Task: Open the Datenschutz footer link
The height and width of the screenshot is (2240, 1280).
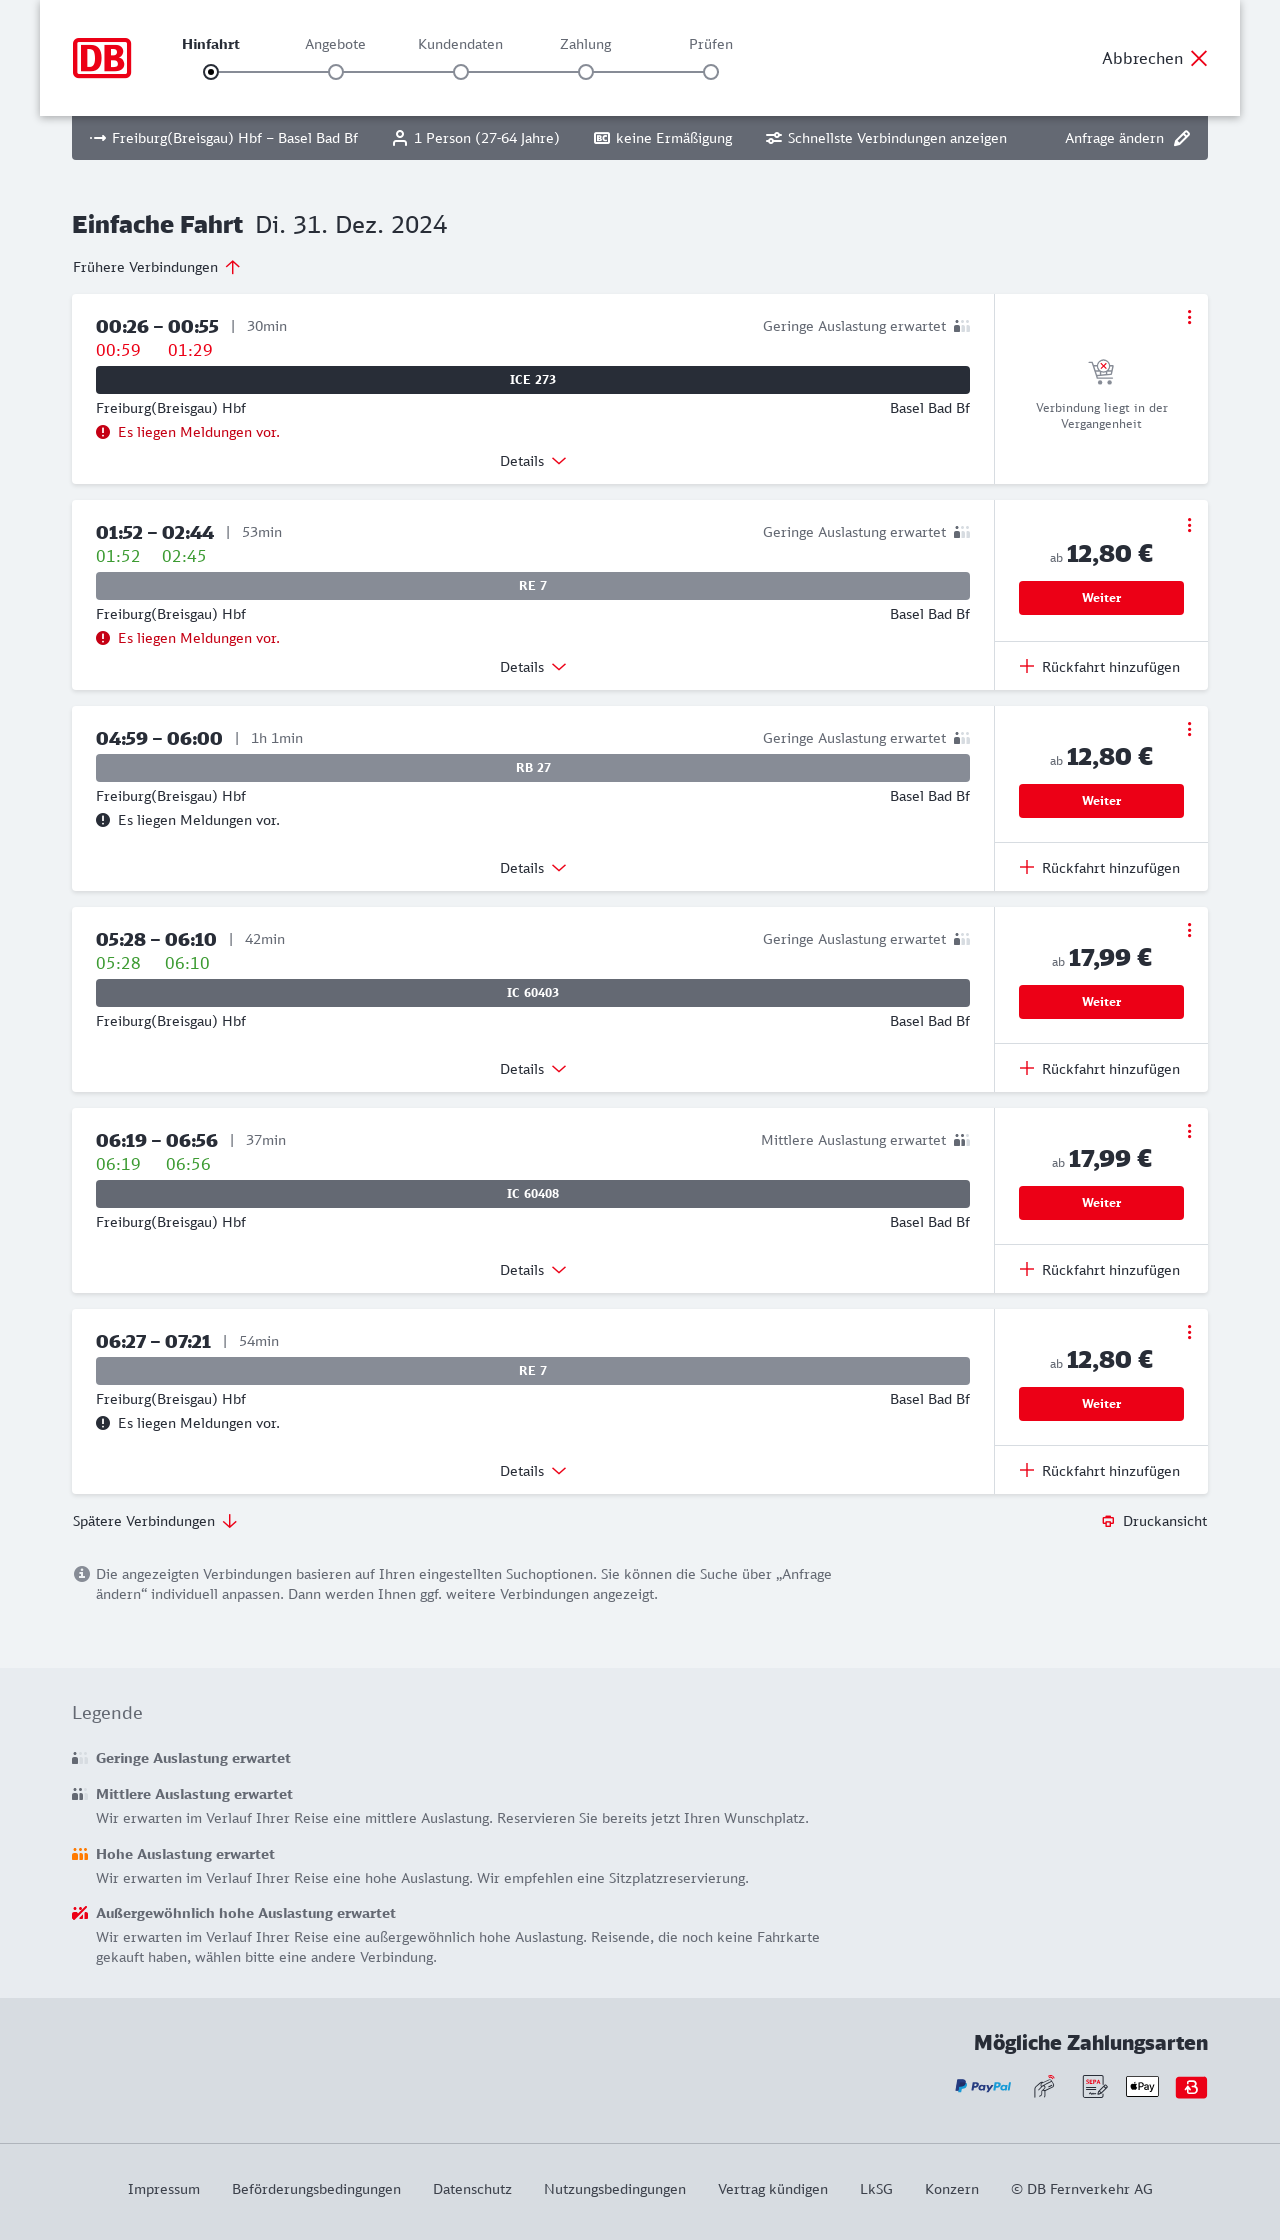Action: point(472,2189)
